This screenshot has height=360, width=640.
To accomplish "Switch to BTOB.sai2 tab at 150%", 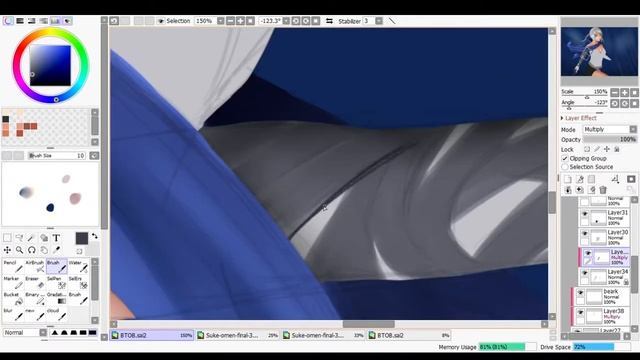I will [x=151, y=335].
